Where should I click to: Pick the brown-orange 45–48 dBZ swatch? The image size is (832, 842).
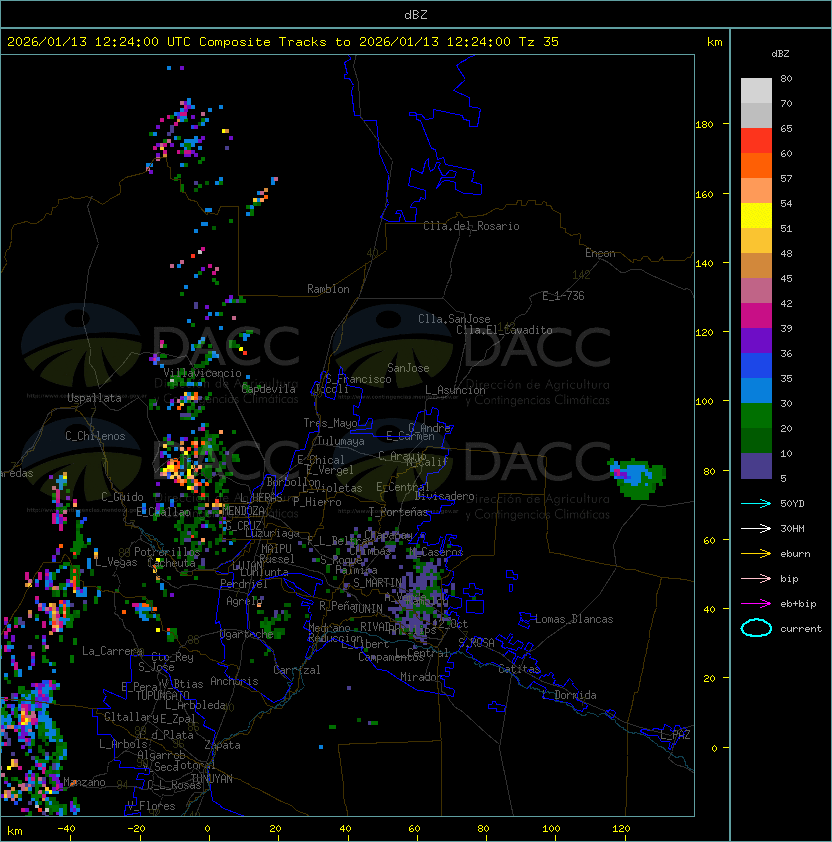(756, 265)
